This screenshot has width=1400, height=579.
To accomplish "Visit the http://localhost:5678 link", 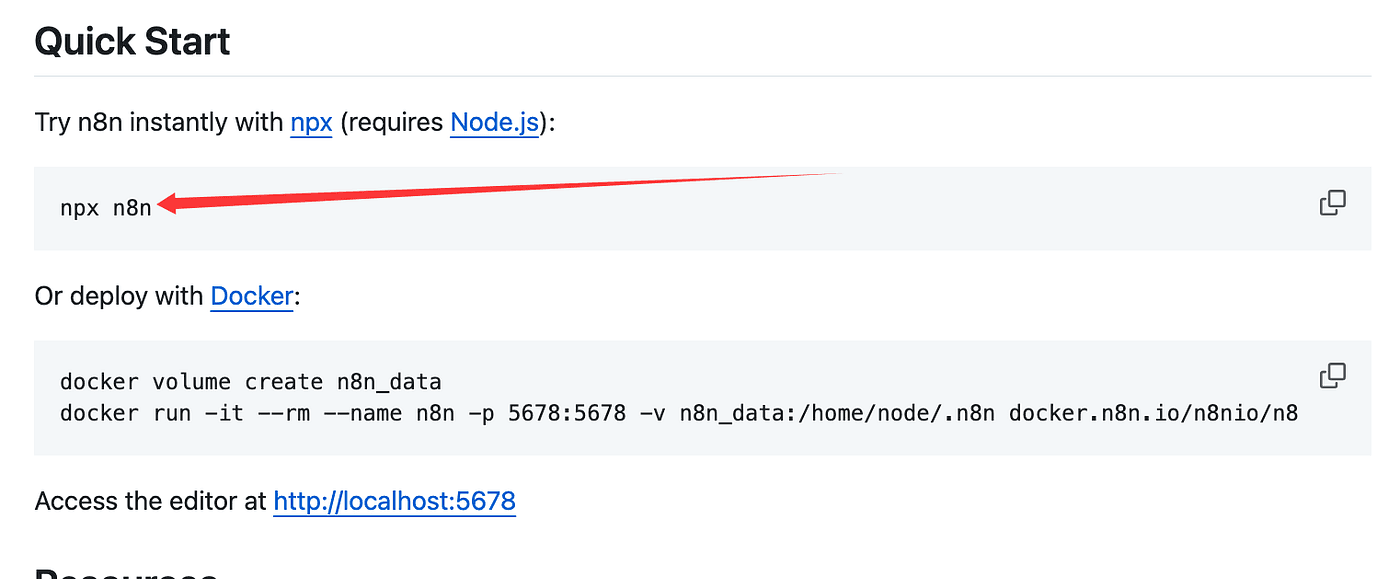I will [394, 500].
